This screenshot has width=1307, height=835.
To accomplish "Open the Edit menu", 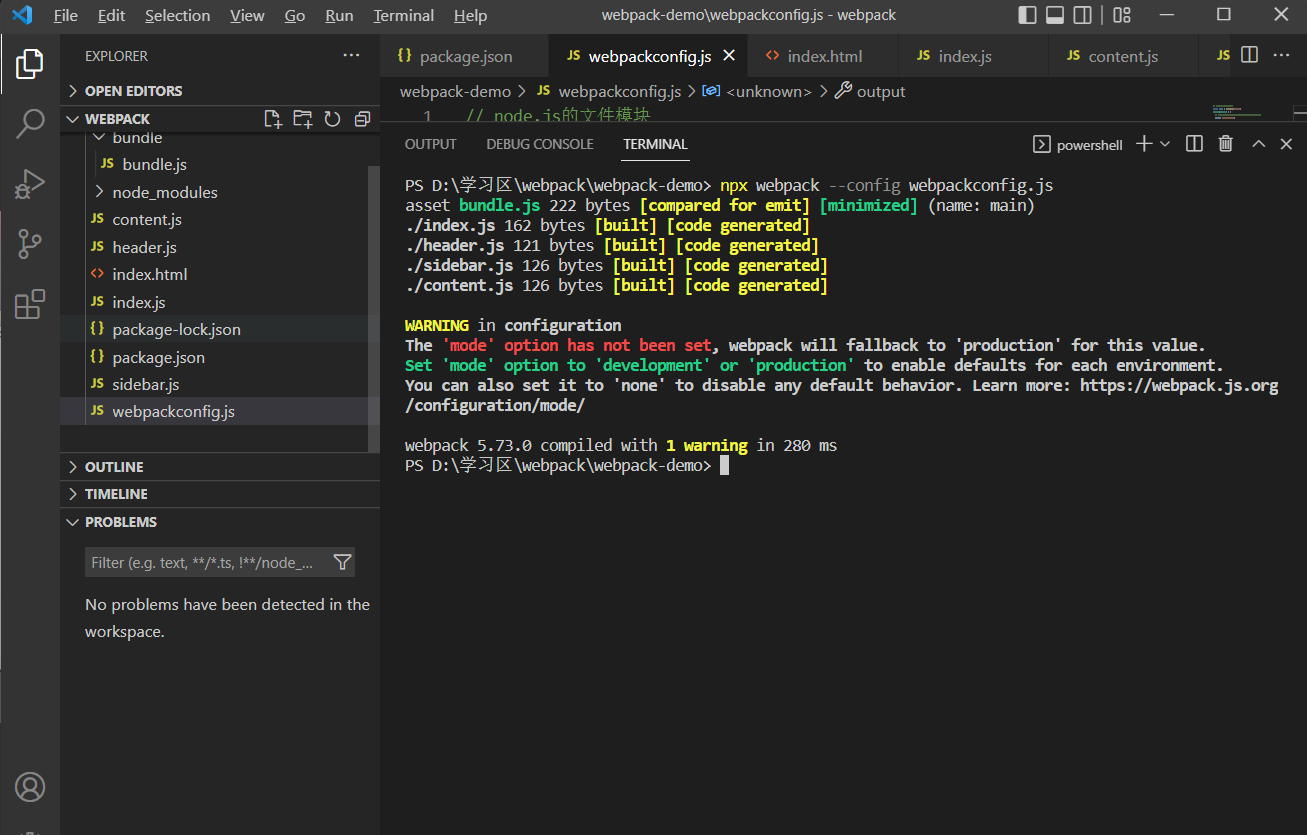I will pyautogui.click(x=112, y=16).
